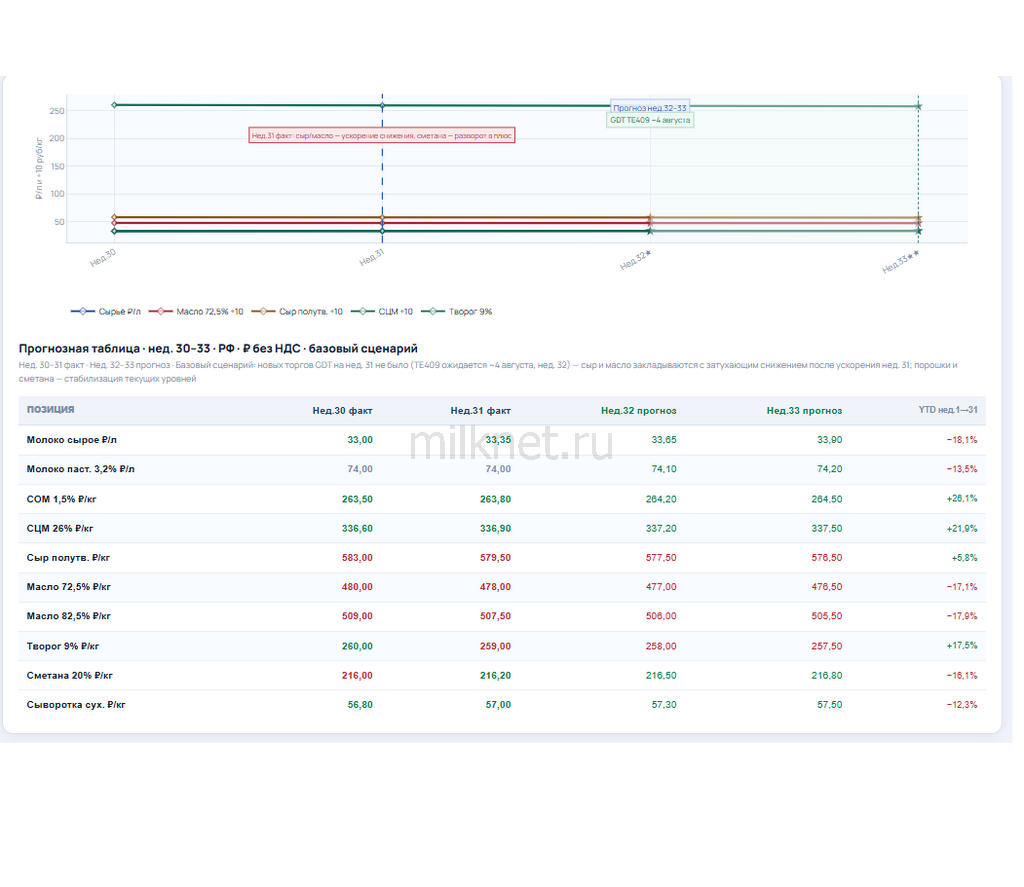Toggle the Масло 72,5% ÷10 legend series

coord(196,312)
